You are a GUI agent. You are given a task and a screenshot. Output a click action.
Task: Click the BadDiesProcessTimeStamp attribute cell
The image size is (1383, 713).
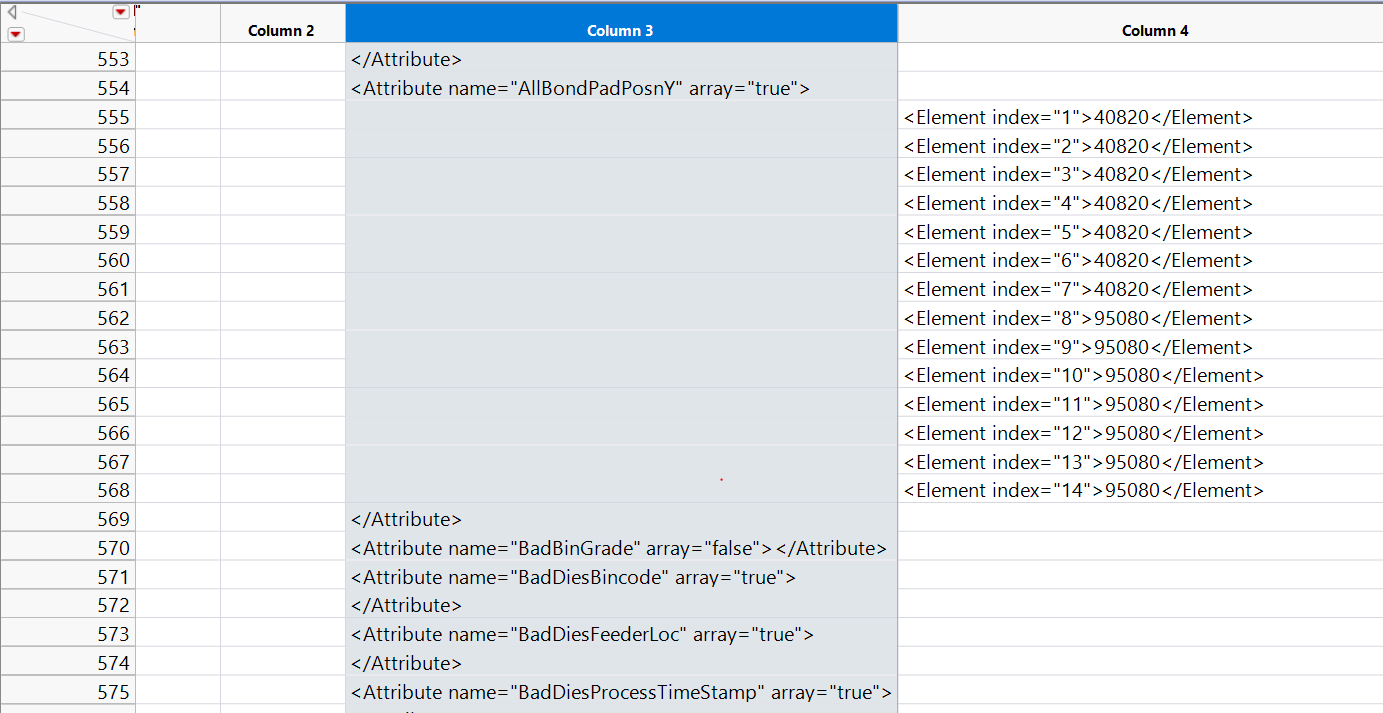(620, 692)
